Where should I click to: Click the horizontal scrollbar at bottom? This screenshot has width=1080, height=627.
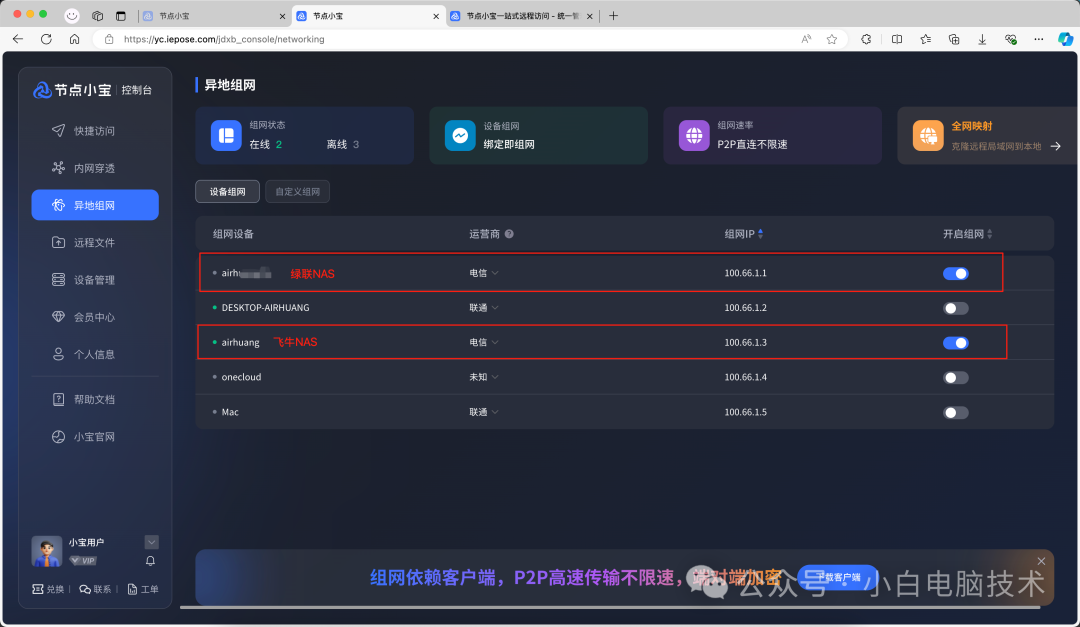click(x=610, y=608)
